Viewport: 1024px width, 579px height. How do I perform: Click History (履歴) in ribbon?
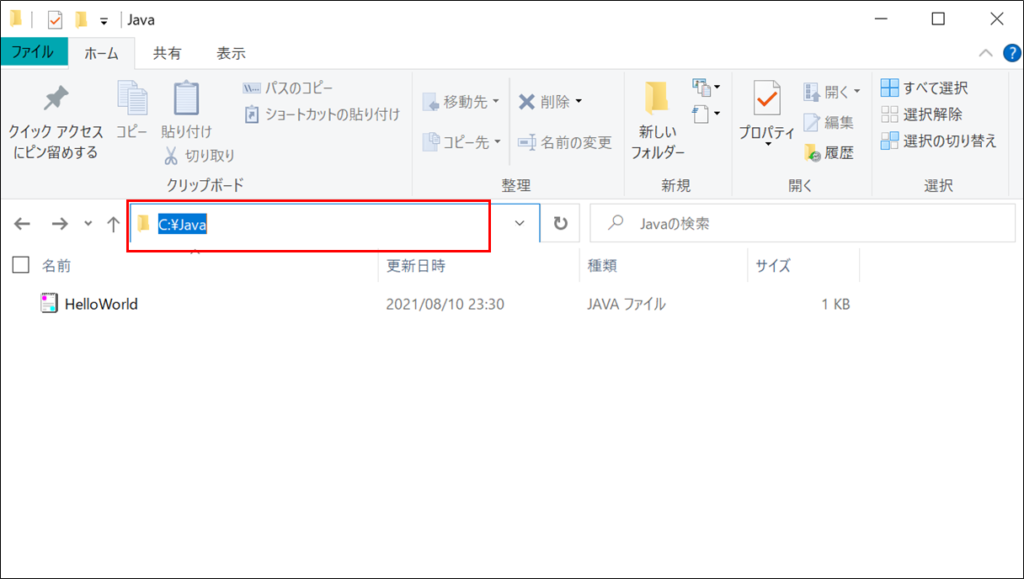[x=828, y=153]
